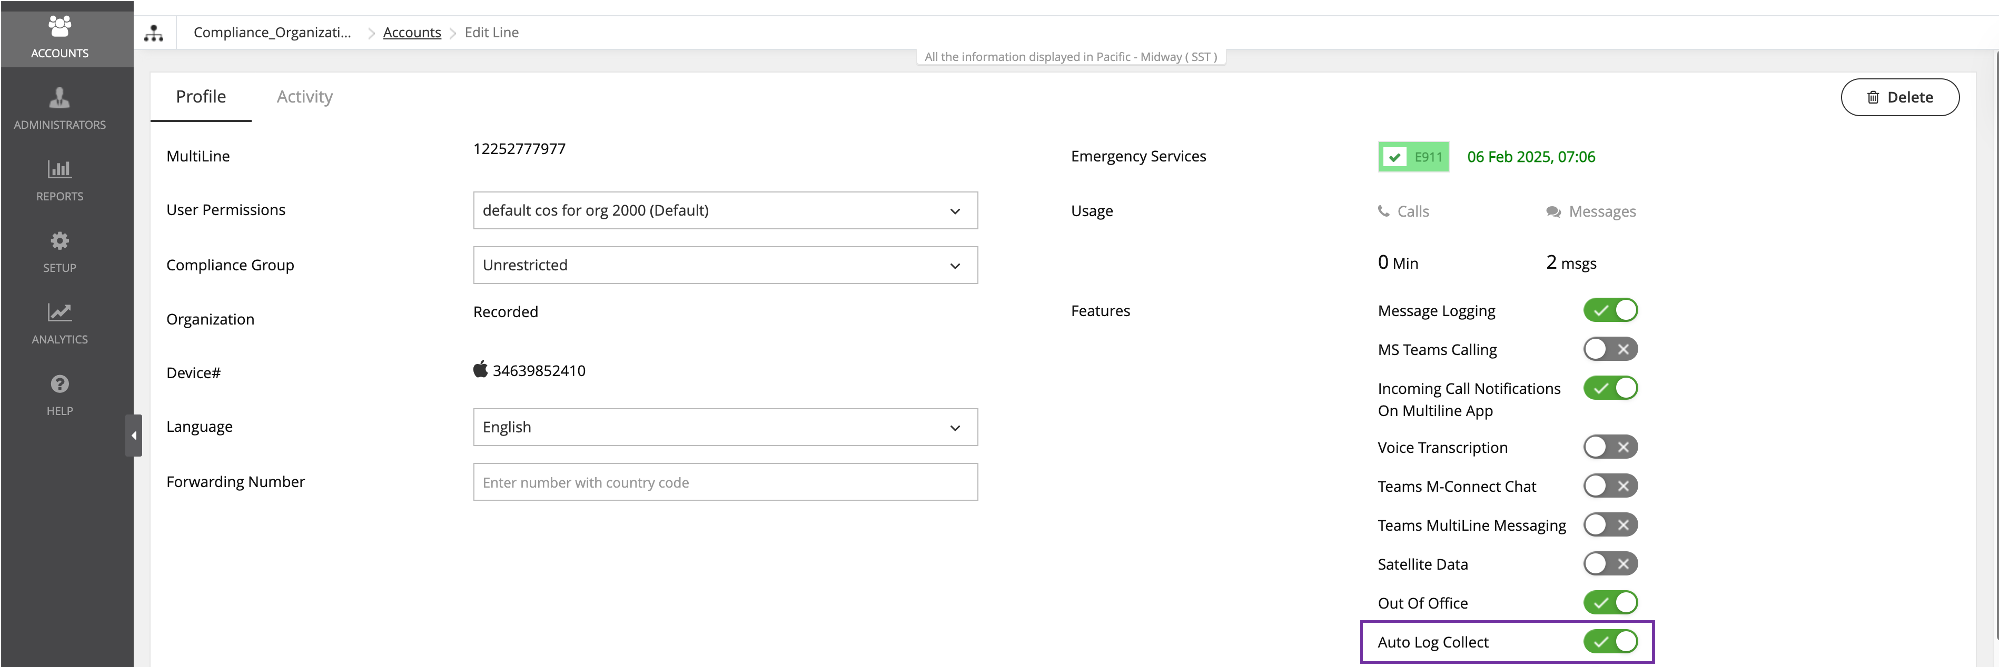Enable the MS Teams Calling toggle

[1610, 350]
